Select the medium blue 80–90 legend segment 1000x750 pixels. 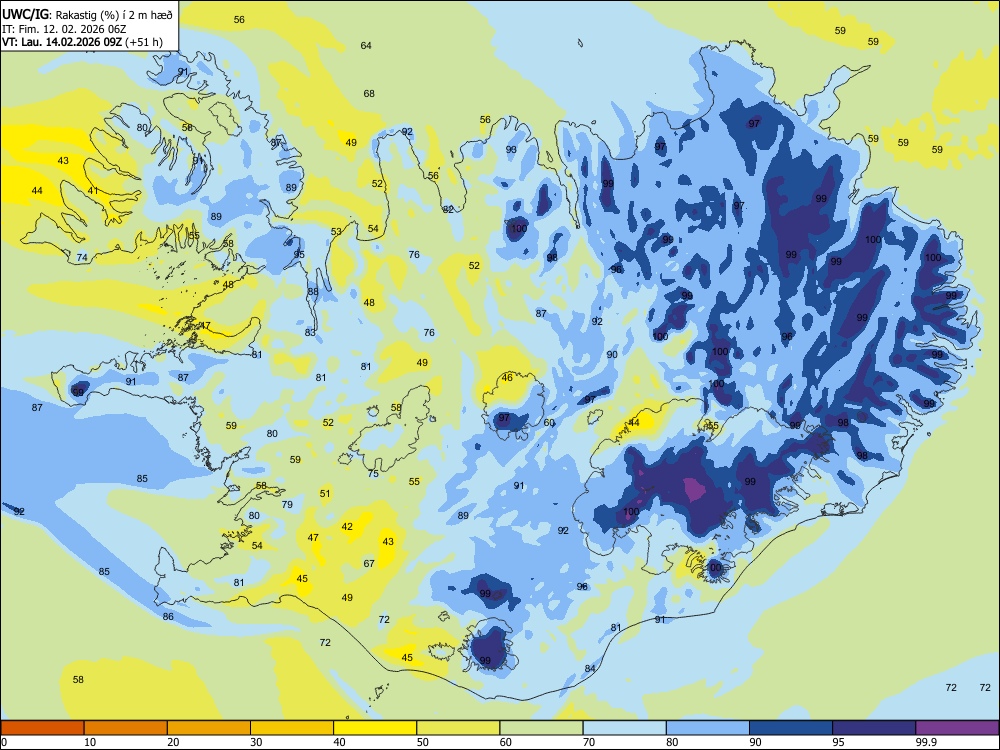[x=708, y=728]
